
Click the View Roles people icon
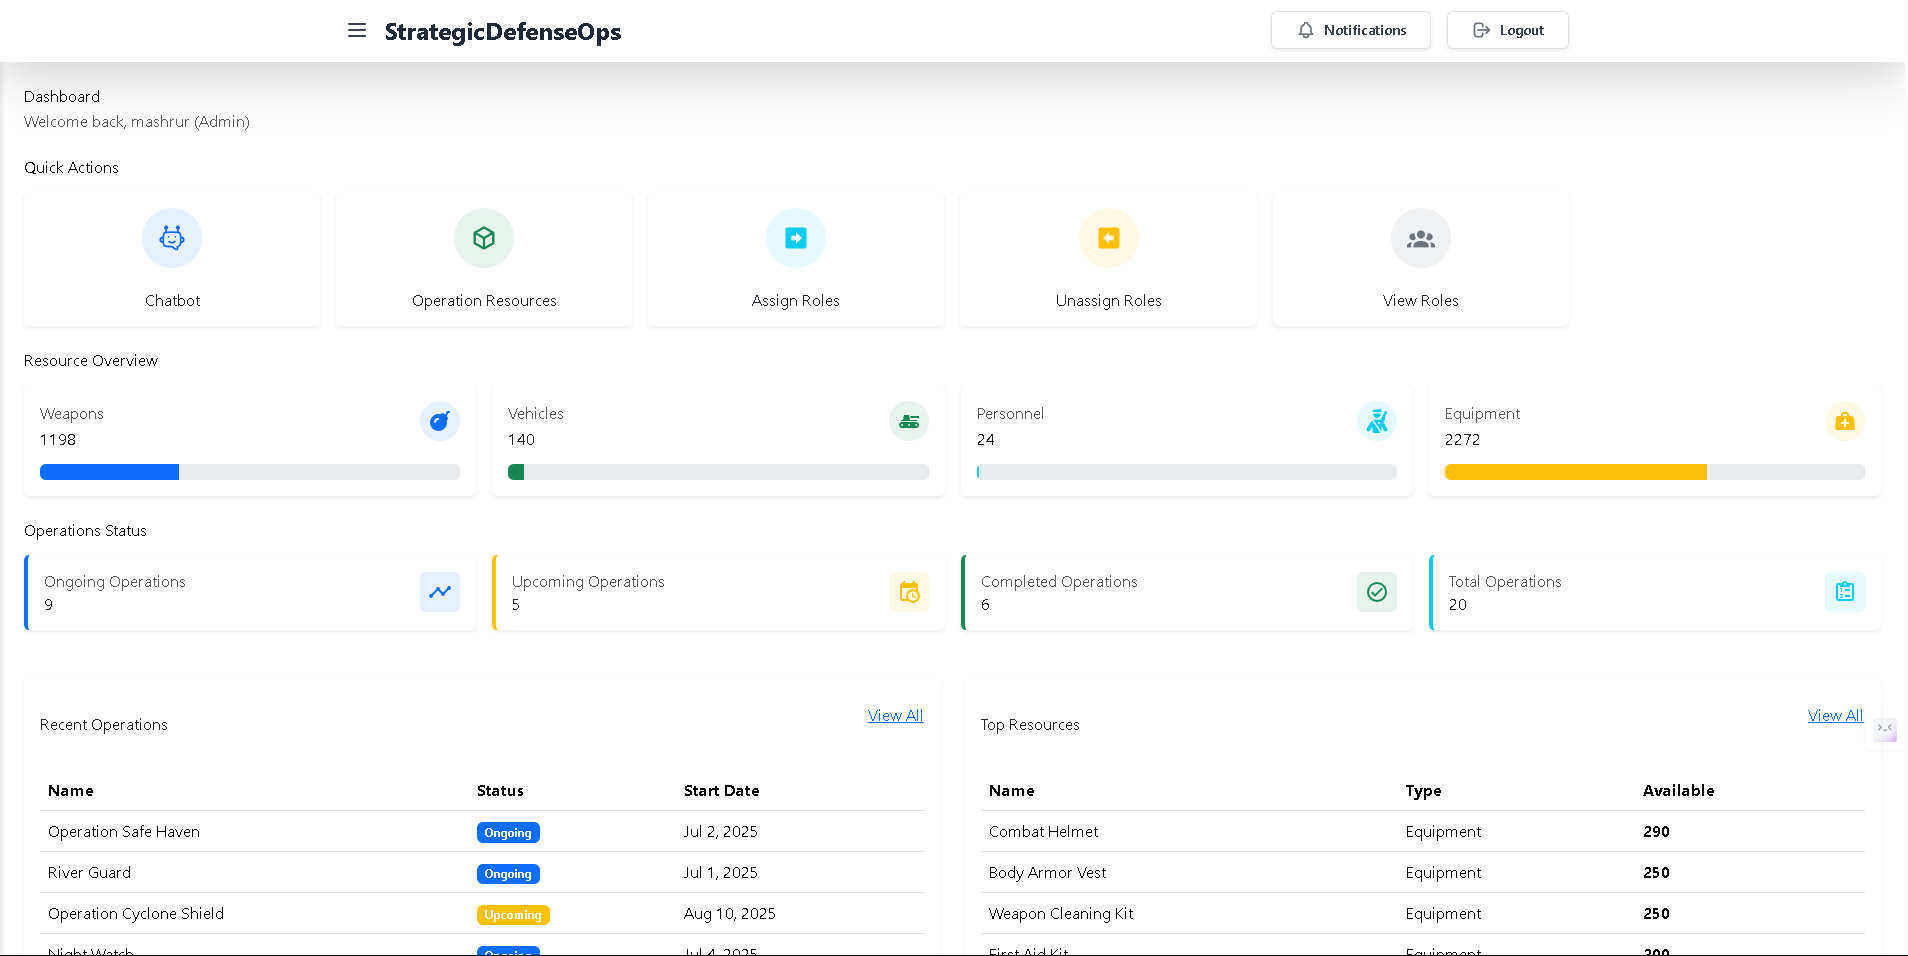coord(1421,238)
